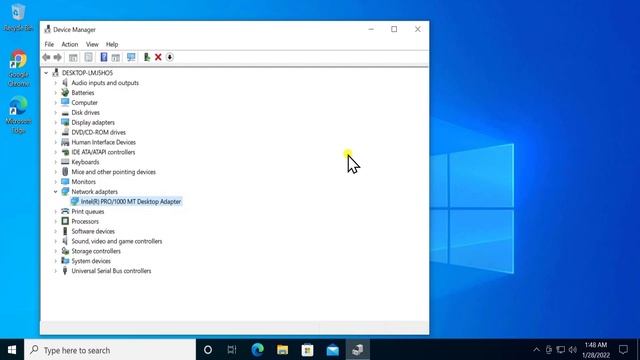Toggle the Show/Hide Console Tree toolbar icon
This screenshot has height=360, width=640.
[x=73, y=58]
